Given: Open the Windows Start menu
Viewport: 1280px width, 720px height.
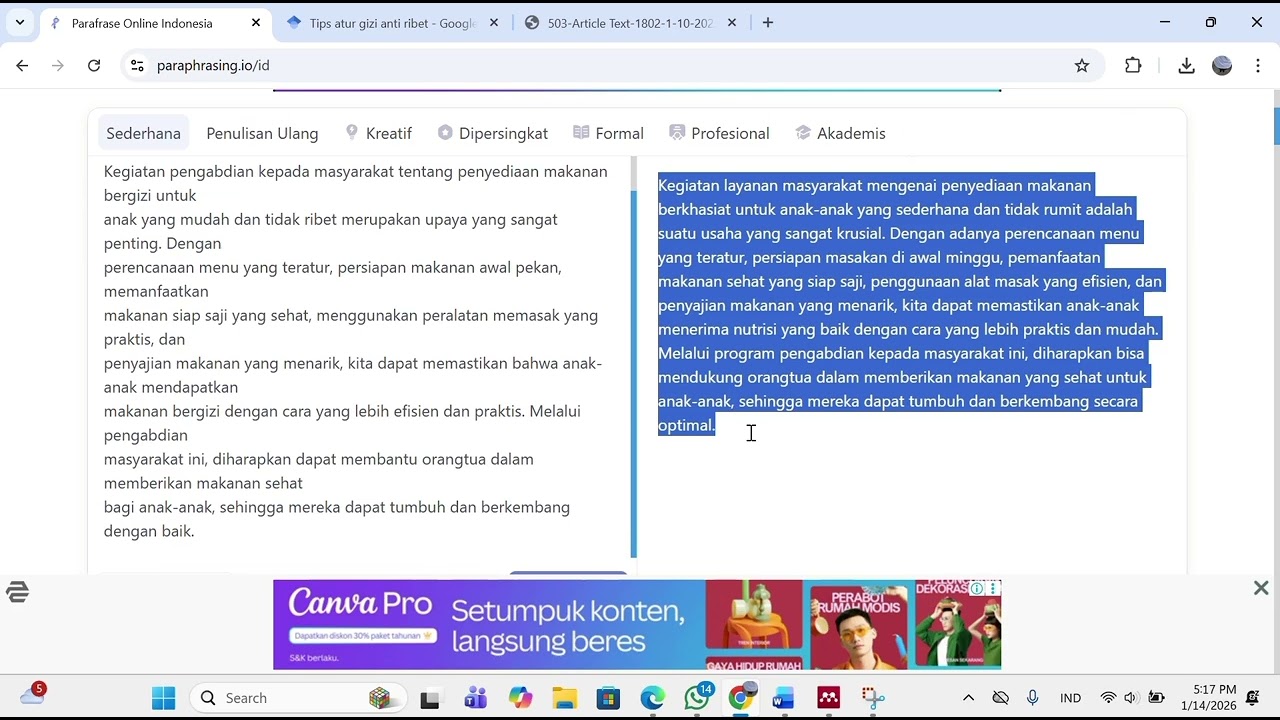Looking at the screenshot, I should click(x=163, y=698).
